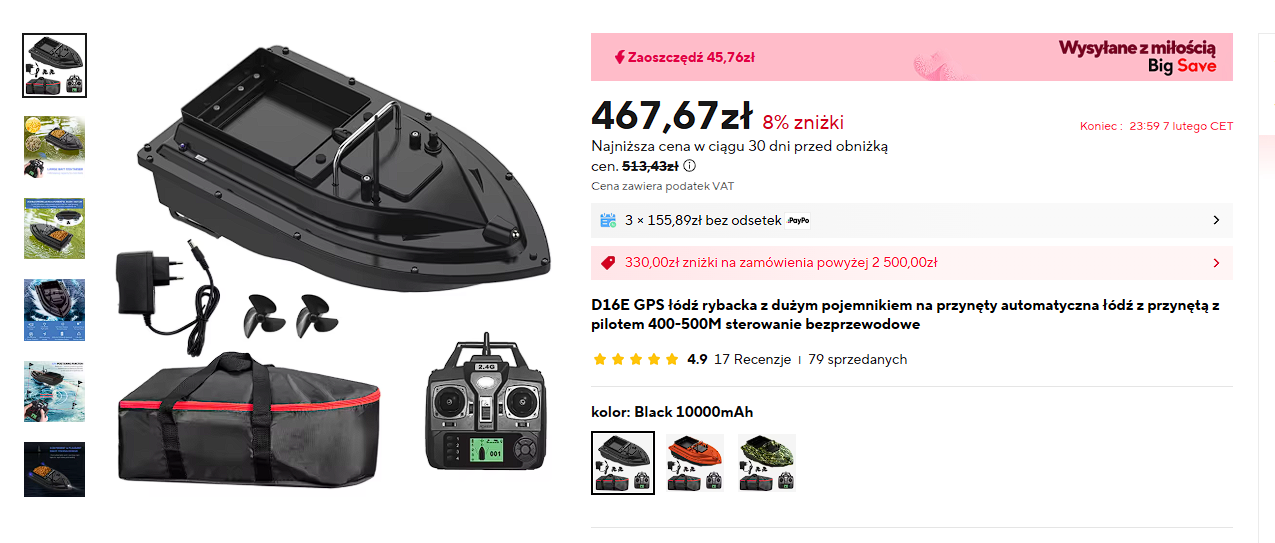Screen dimensions: 1275x543
Task: Click the PayPo logo badge
Action: tap(798, 220)
